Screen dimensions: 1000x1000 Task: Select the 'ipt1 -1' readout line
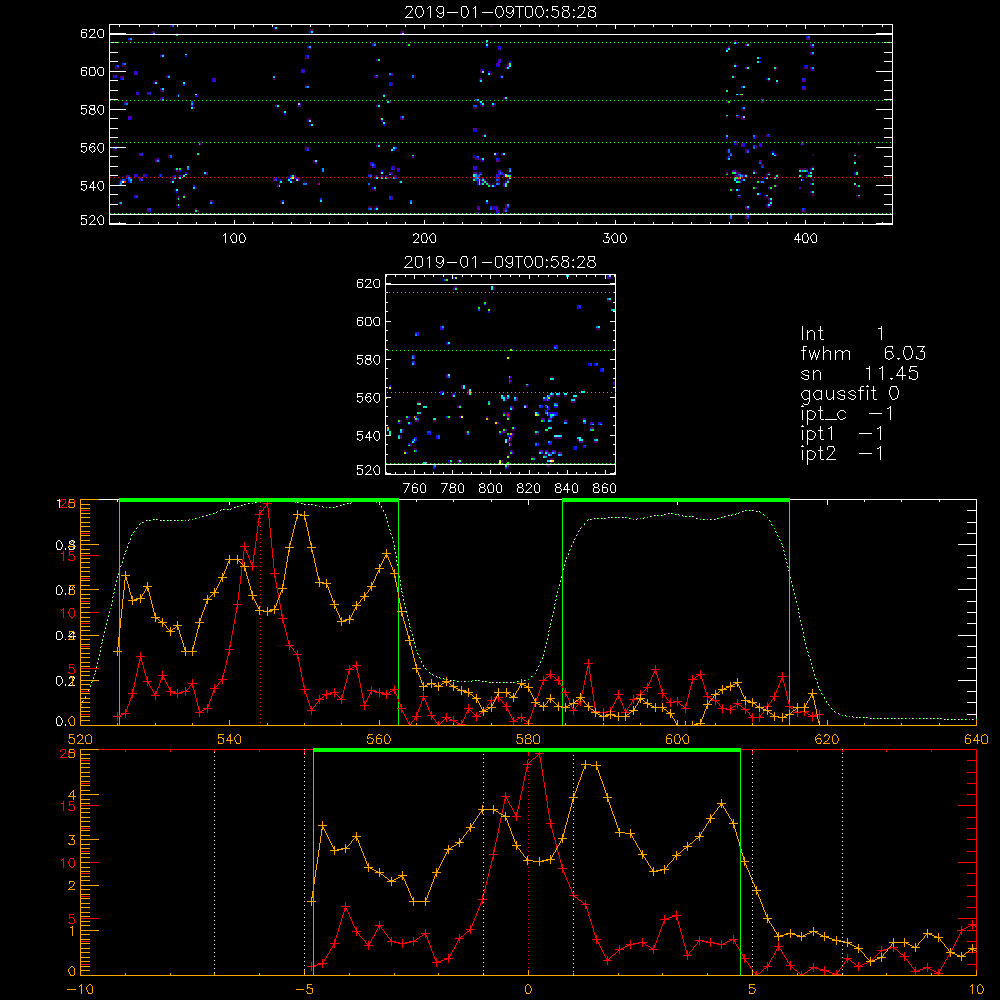[842, 434]
